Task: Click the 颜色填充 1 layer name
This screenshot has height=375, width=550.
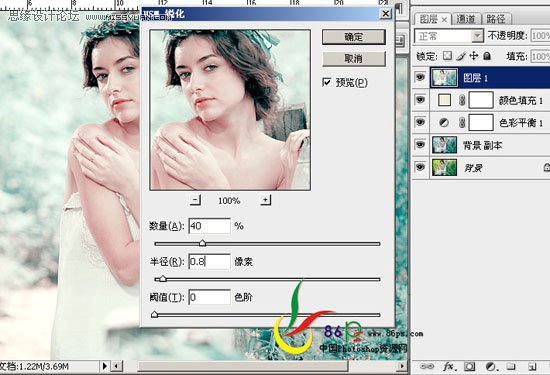Action: tap(521, 100)
